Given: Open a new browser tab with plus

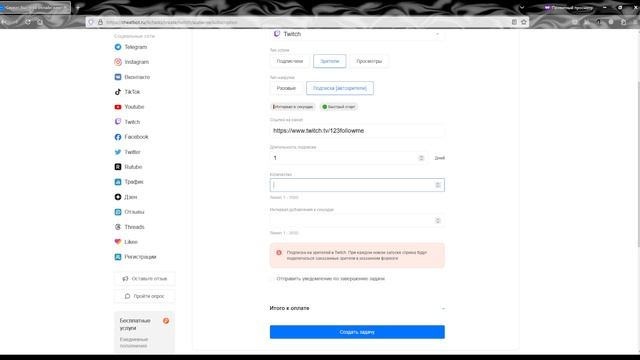Looking at the screenshot, I should click(78, 7).
